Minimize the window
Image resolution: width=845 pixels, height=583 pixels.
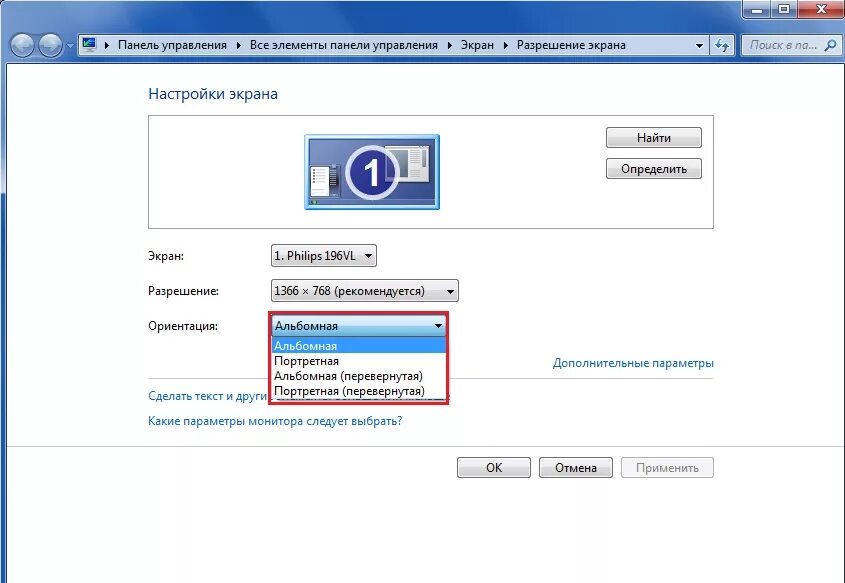point(757,9)
